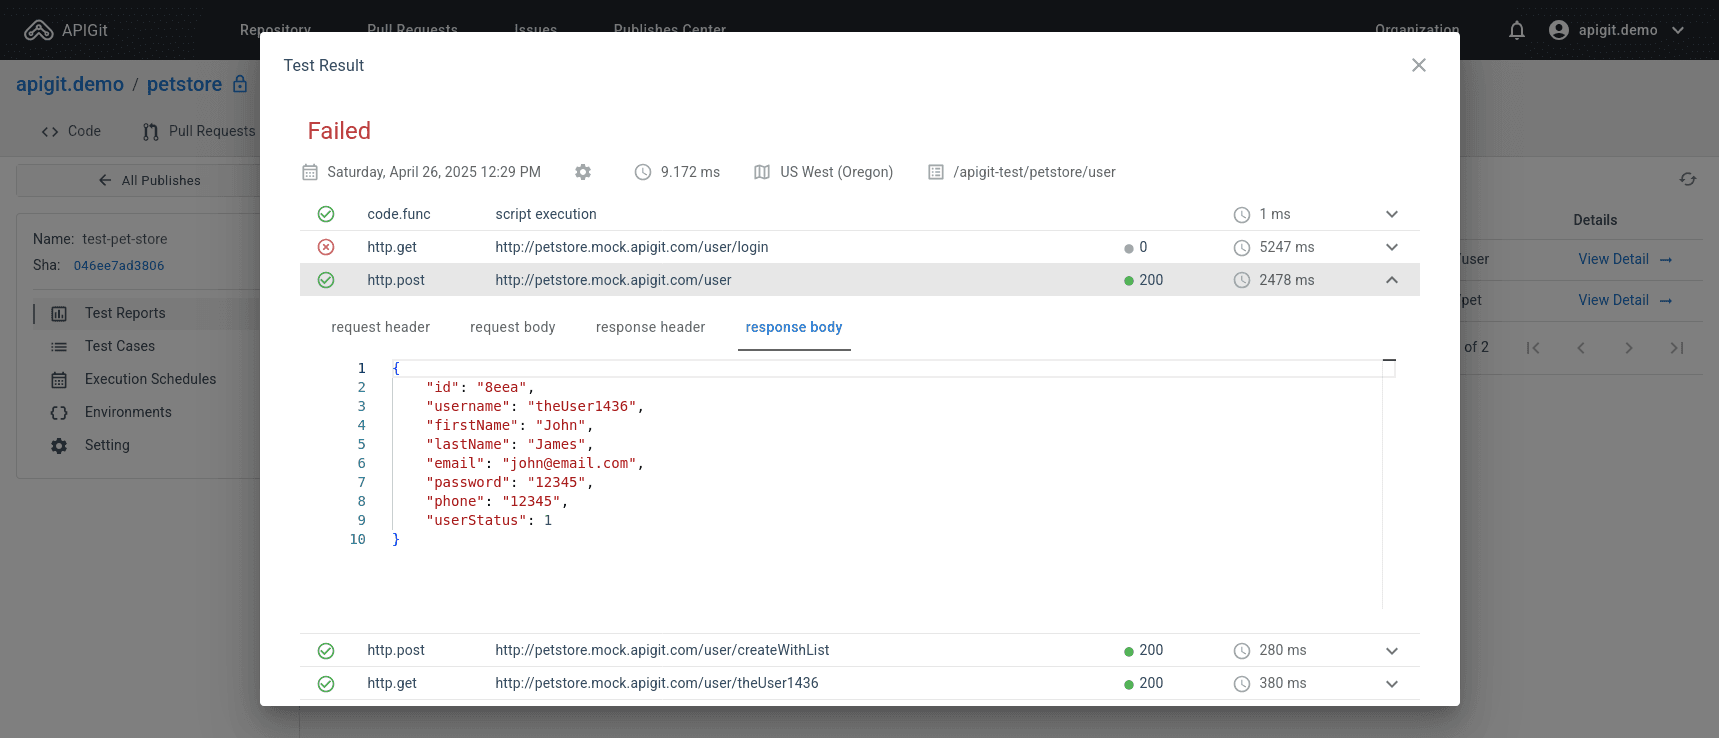Go to last page of results
The width and height of the screenshot is (1719, 738).
click(1677, 348)
